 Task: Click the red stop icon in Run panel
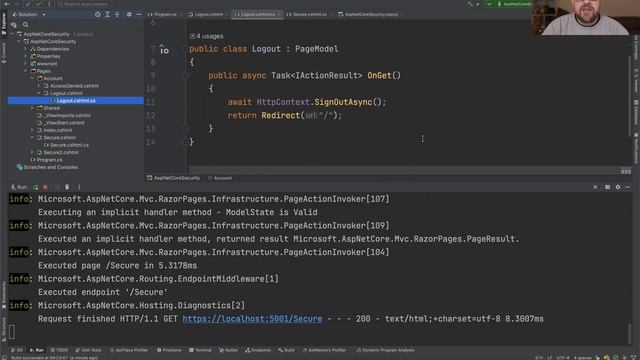point(45,187)
